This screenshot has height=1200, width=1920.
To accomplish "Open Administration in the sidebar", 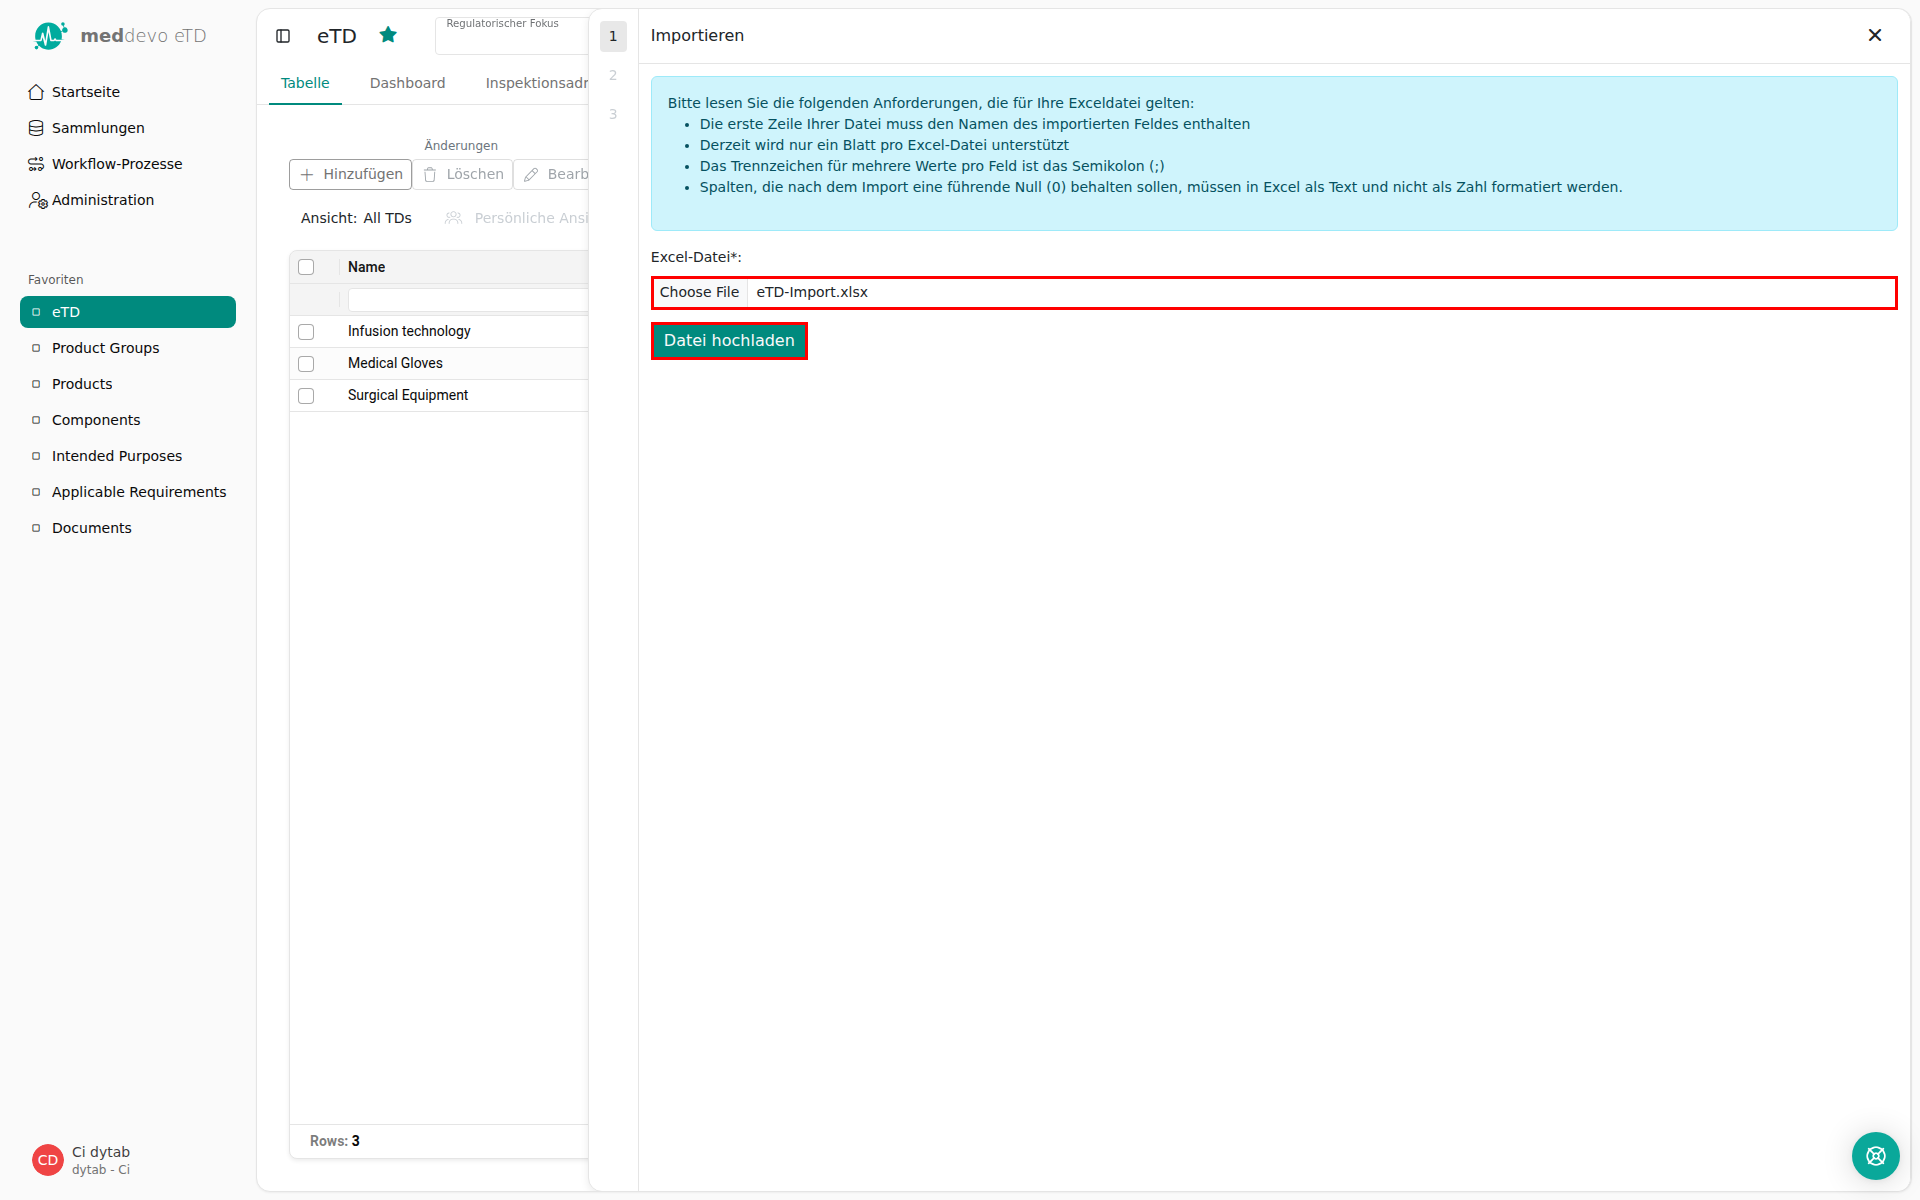I will [x=103, y=200].
